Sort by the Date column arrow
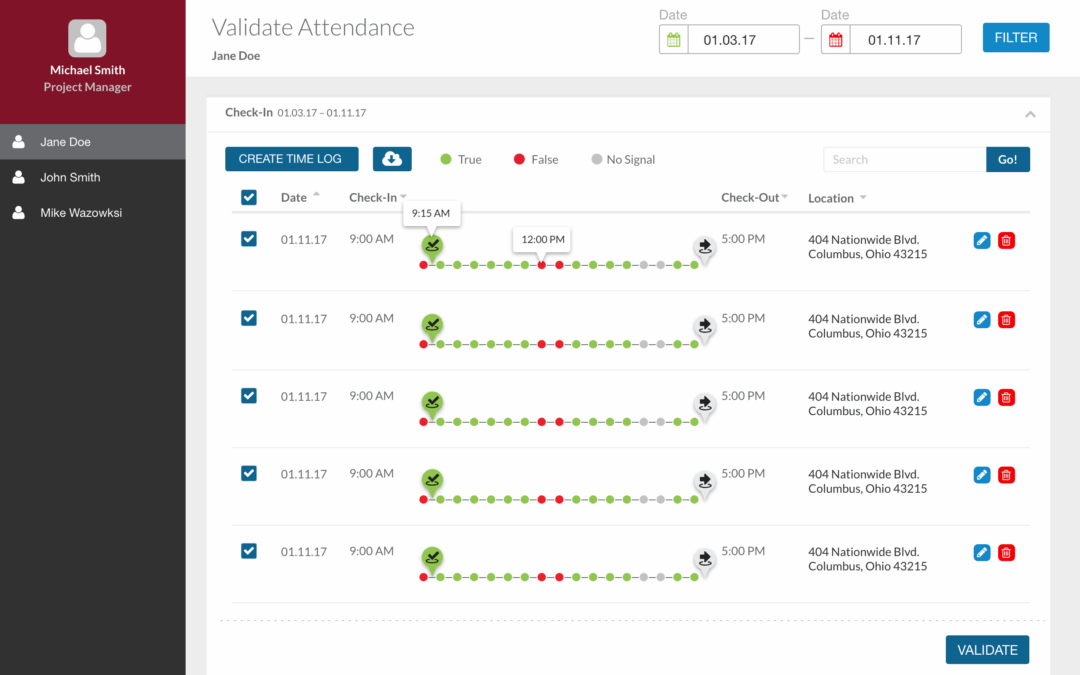The image size is (1080, 675). point(317,195)
